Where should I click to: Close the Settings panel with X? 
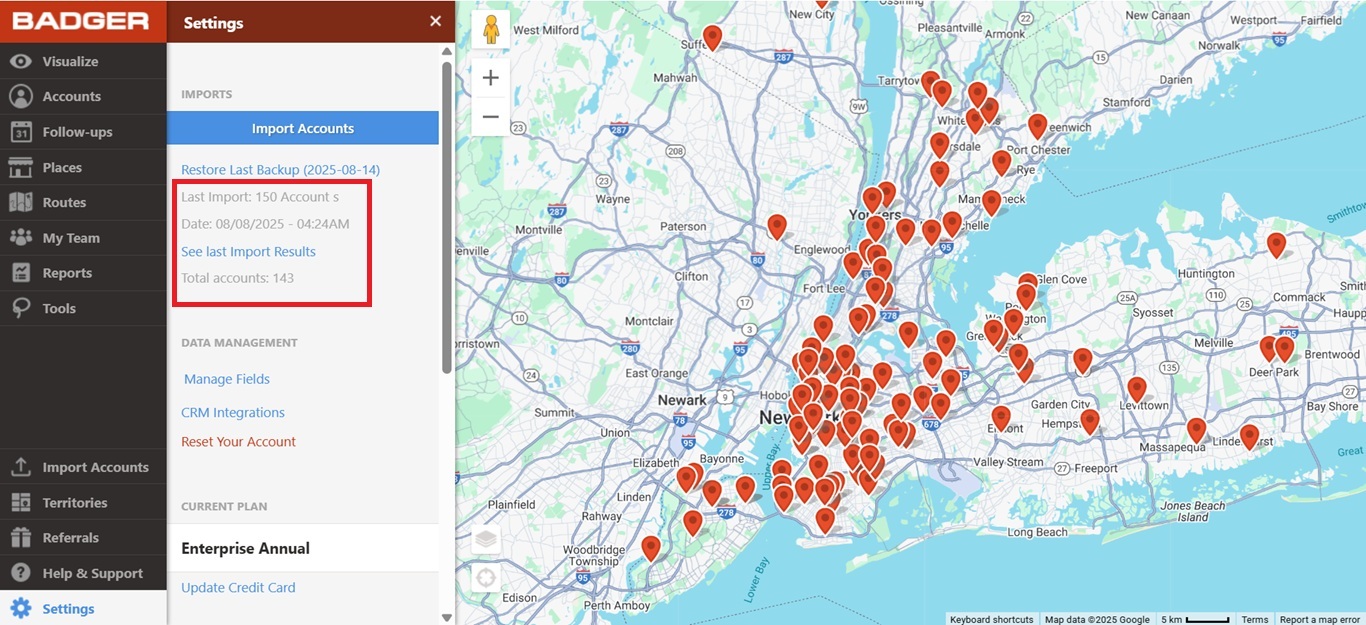tap(435, 21)
